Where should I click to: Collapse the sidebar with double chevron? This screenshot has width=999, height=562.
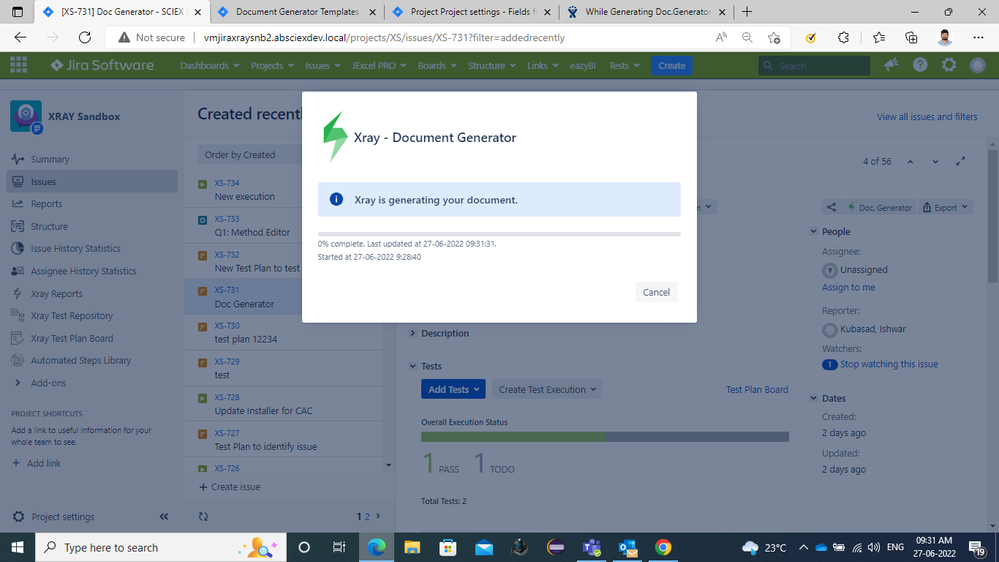coord(164,517)
